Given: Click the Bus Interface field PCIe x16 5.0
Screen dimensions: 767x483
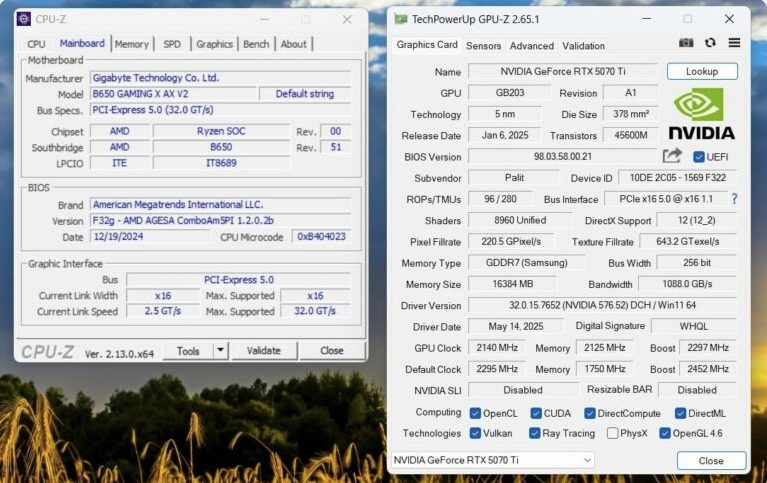Looking at the screenshot, I should tap(666, 199).
